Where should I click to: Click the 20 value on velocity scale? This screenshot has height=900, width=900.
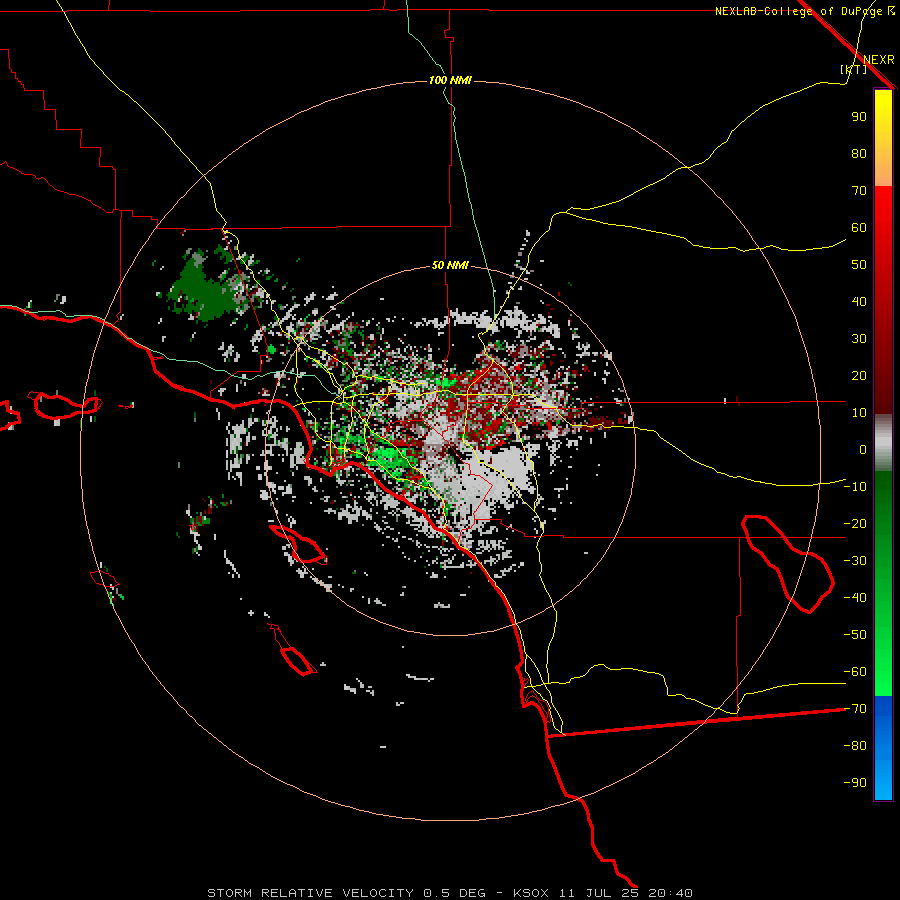point(859,376)
